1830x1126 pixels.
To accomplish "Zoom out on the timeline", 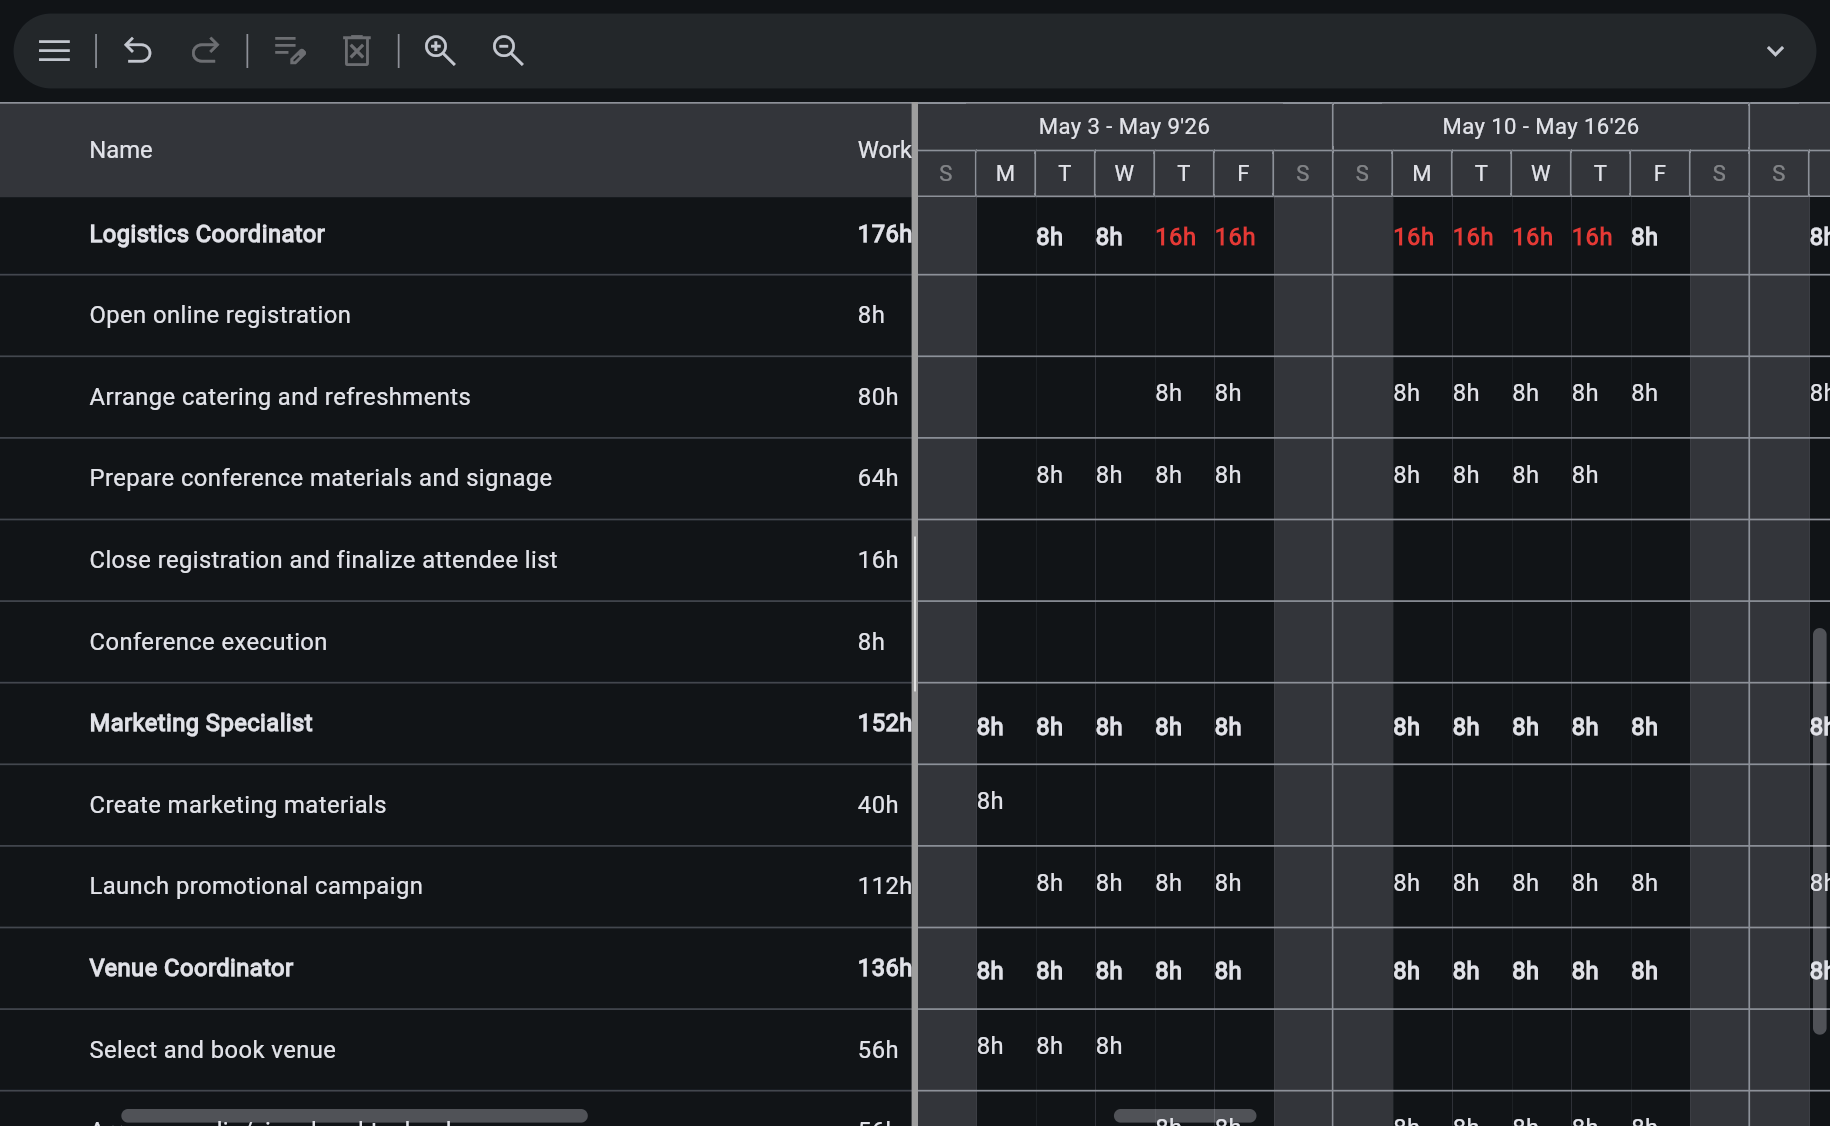I will coord(507,51).
